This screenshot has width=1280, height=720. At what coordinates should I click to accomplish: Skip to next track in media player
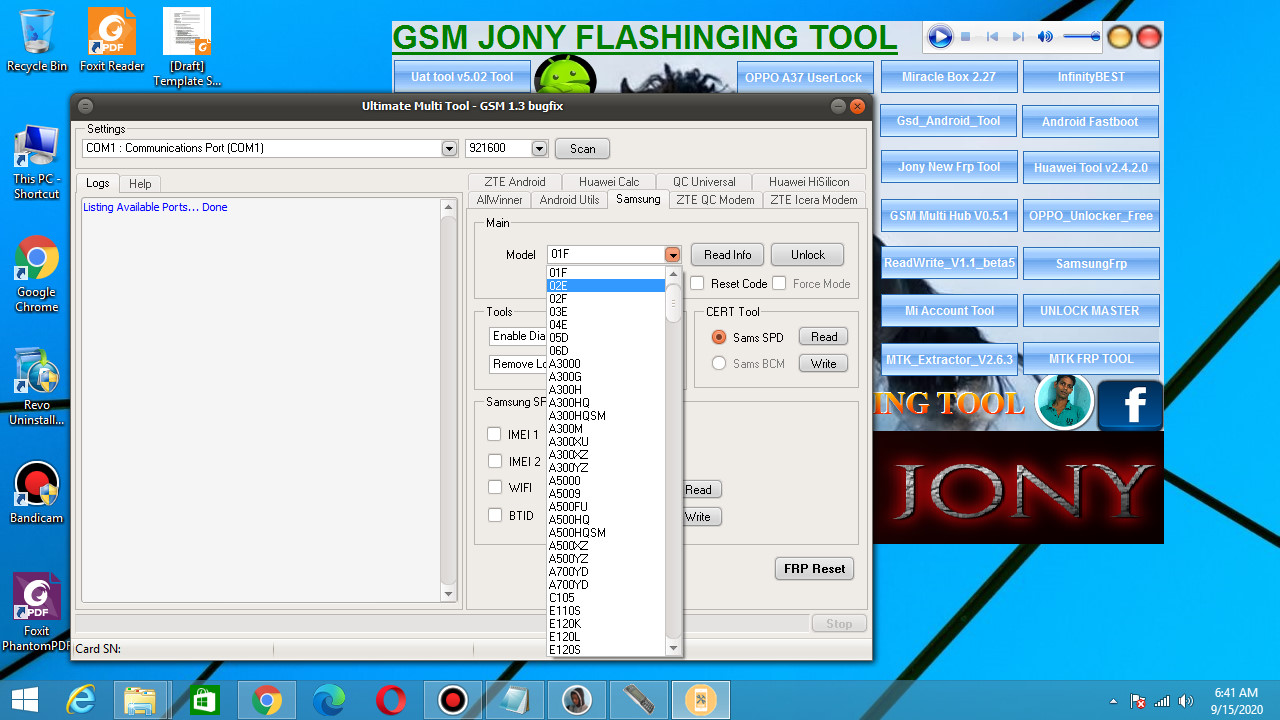coord(1018,37)
